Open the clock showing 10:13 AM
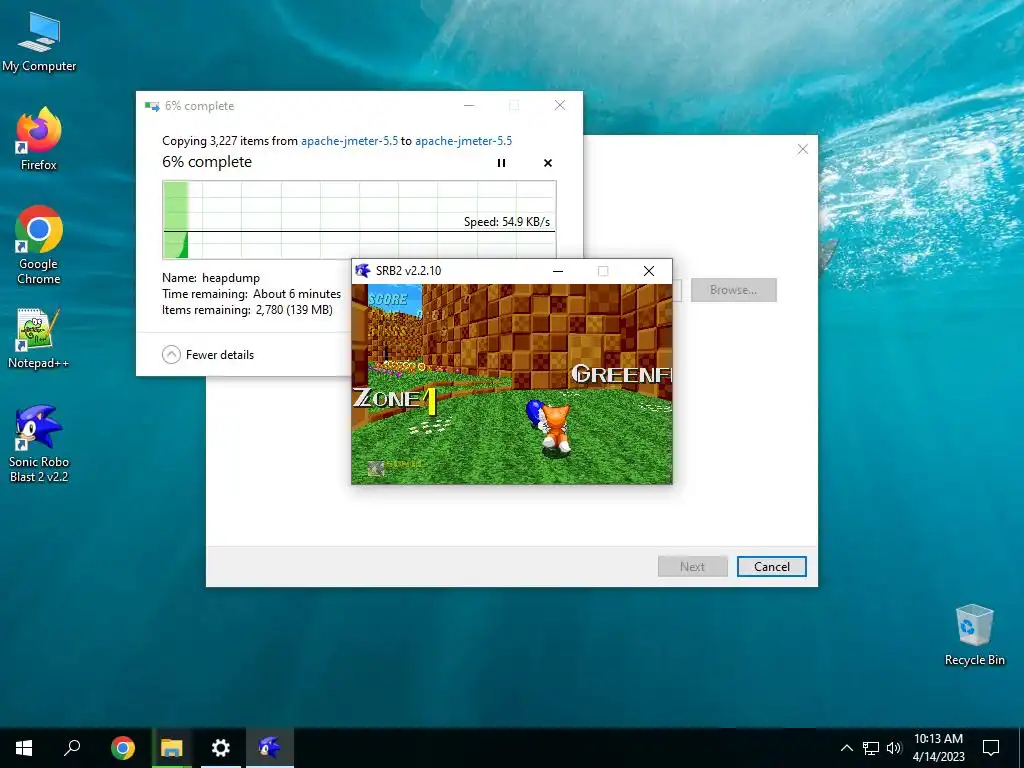 click(x=938, y=748)
